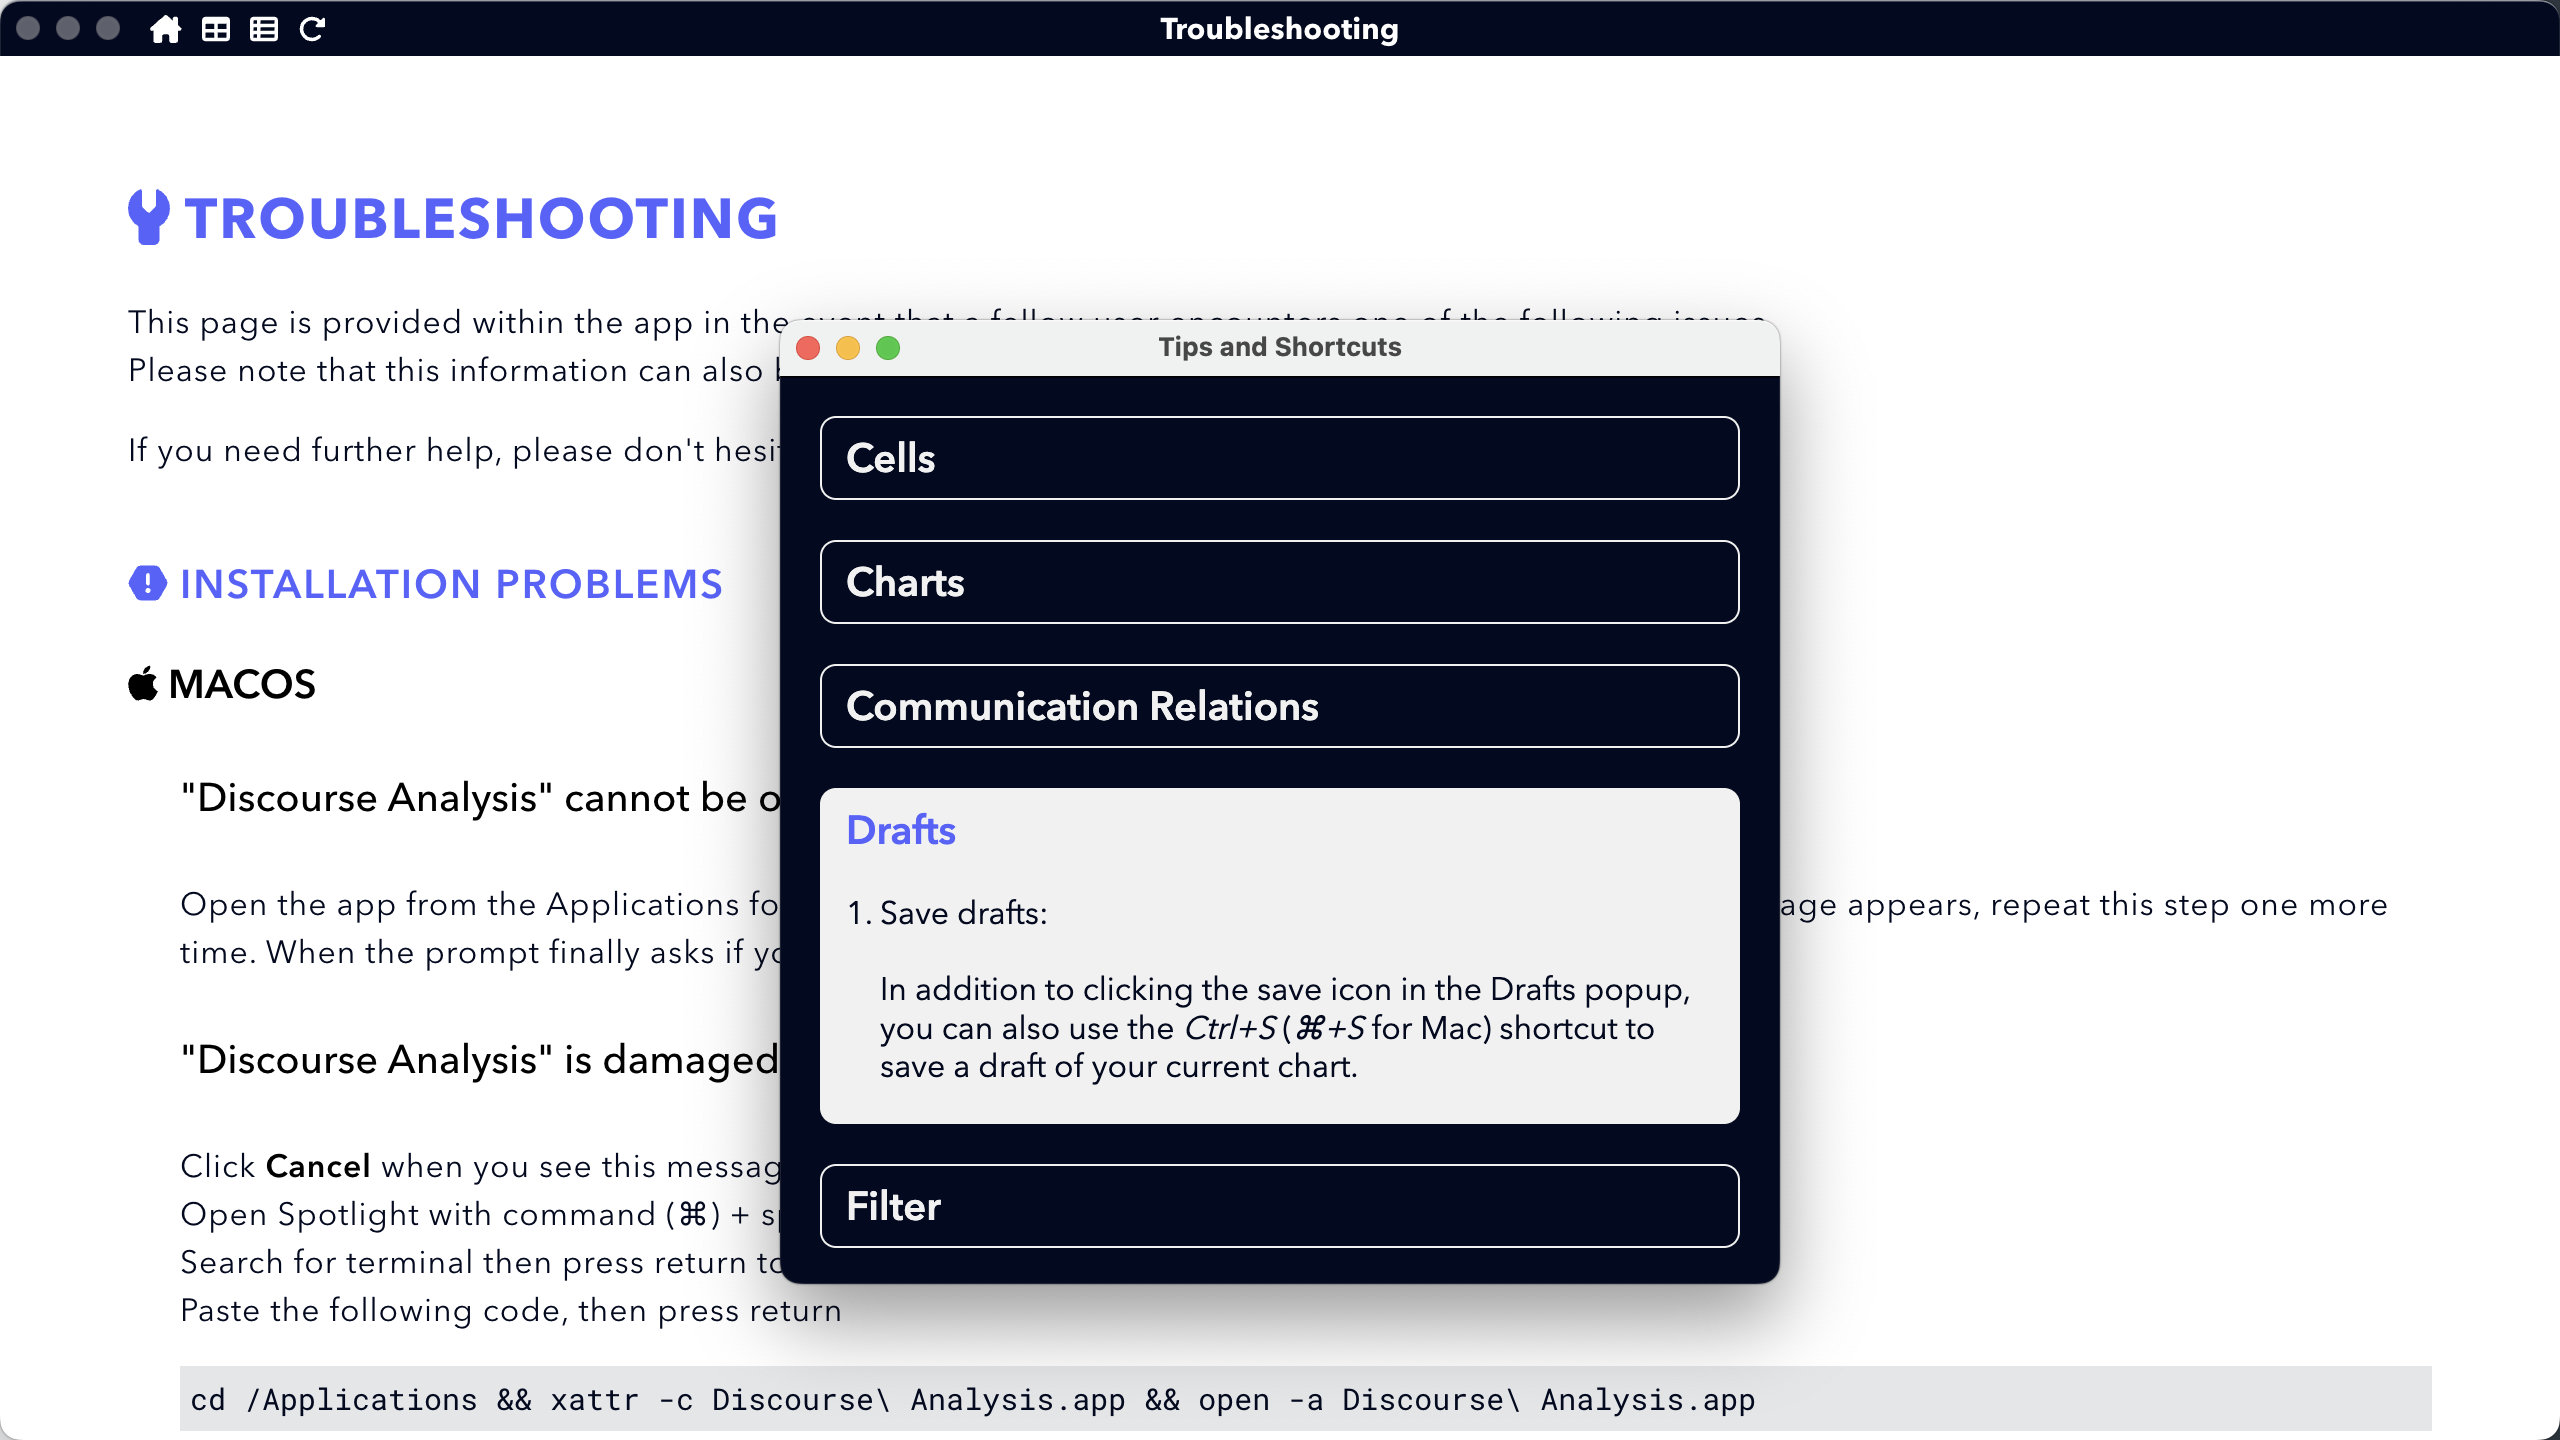Open the list layout icon in toolbar

(264, 29)
